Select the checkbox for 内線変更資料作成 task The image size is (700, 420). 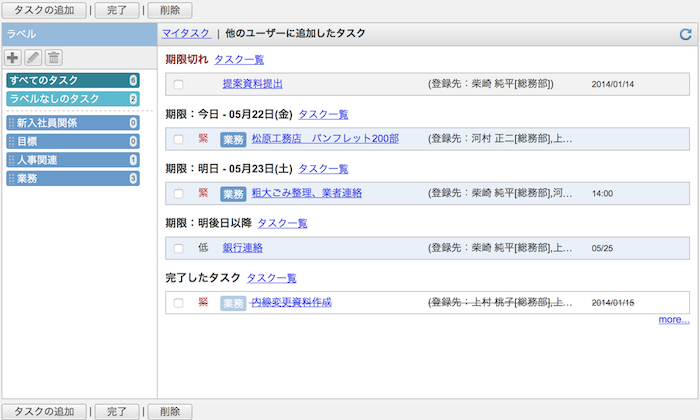point(178,303)
